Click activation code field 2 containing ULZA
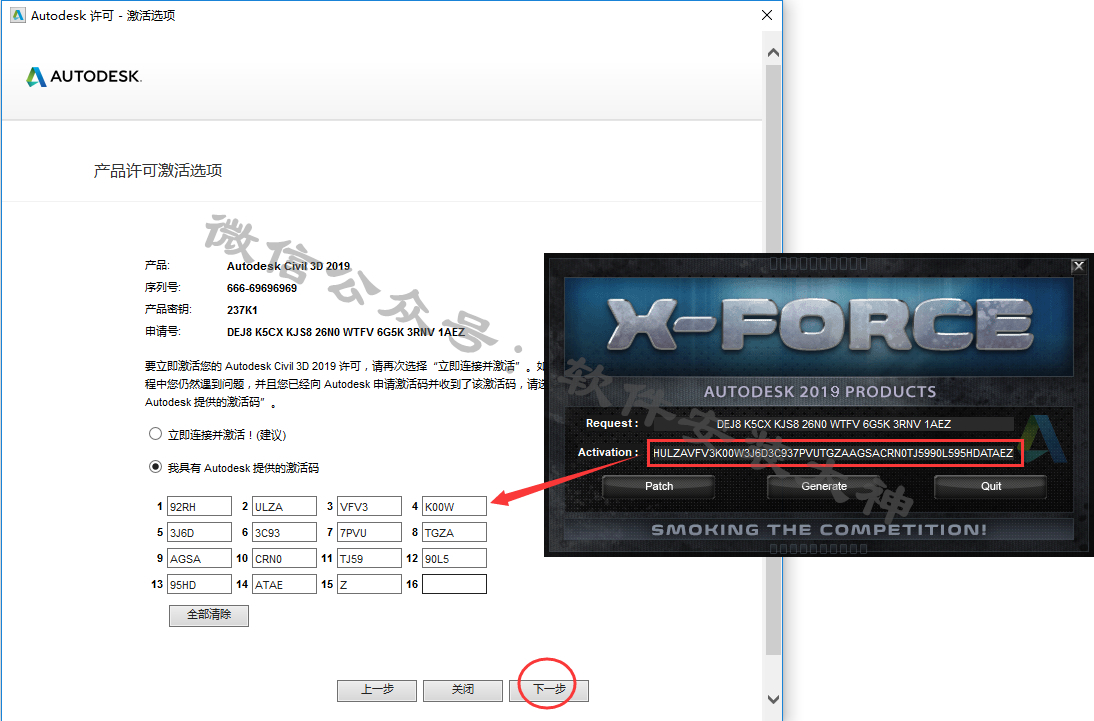 click(x=285, y=506)
